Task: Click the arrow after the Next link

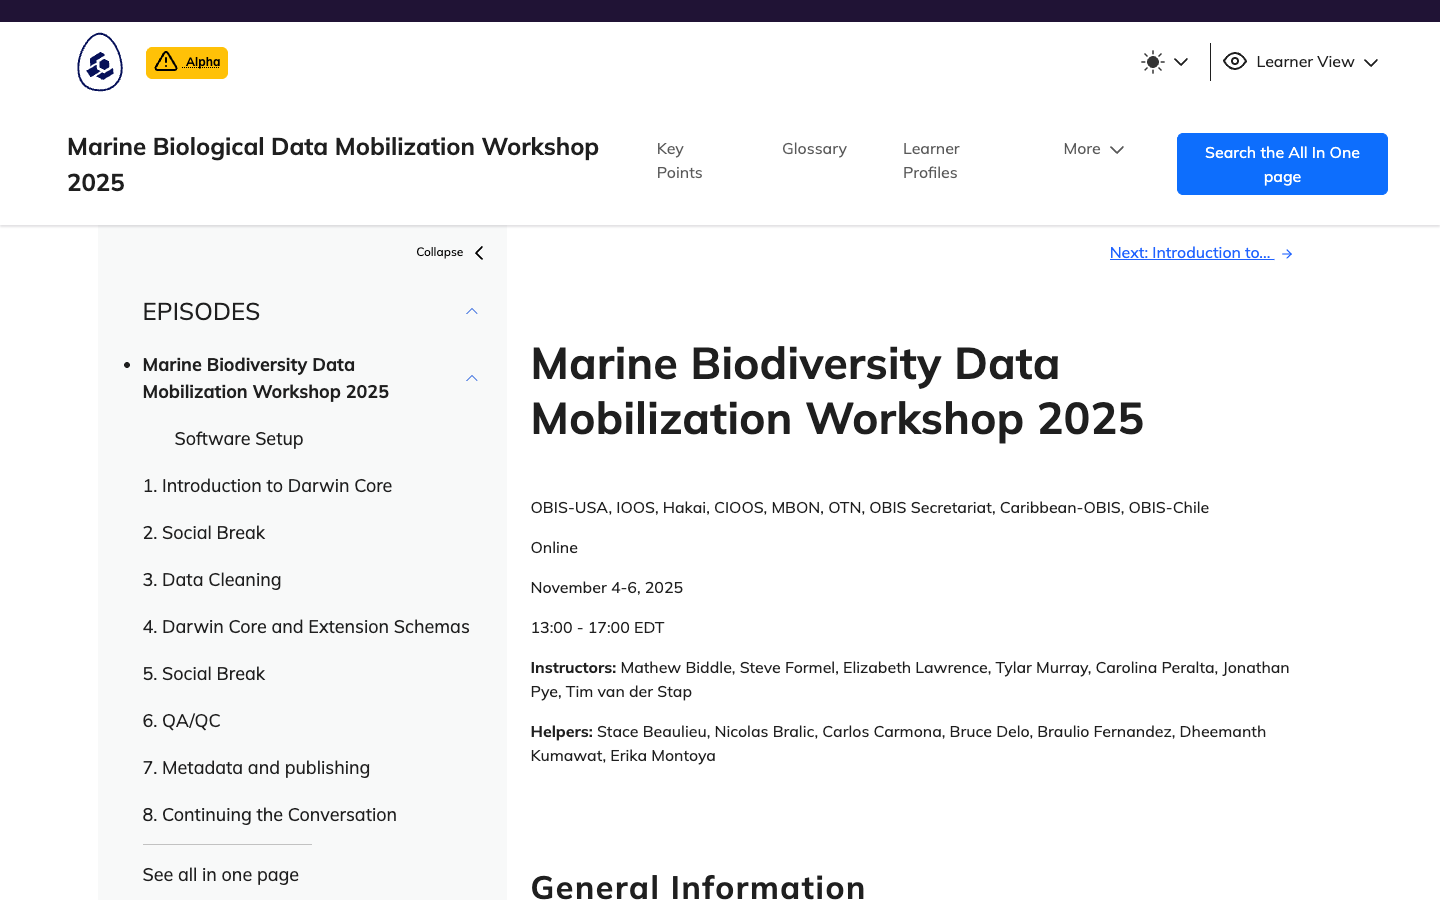Action: [1287, 254]
